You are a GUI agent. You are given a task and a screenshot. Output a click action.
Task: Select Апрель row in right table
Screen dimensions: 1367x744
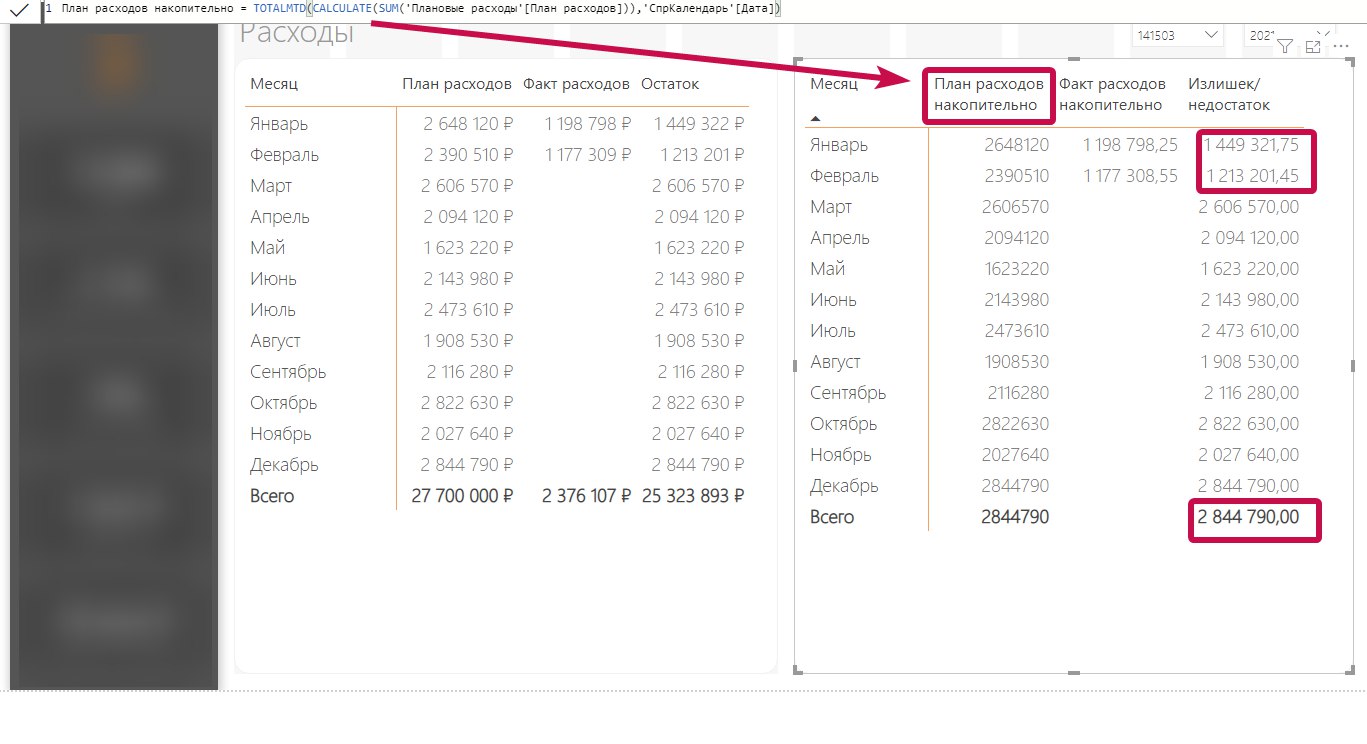[1055, 238]
